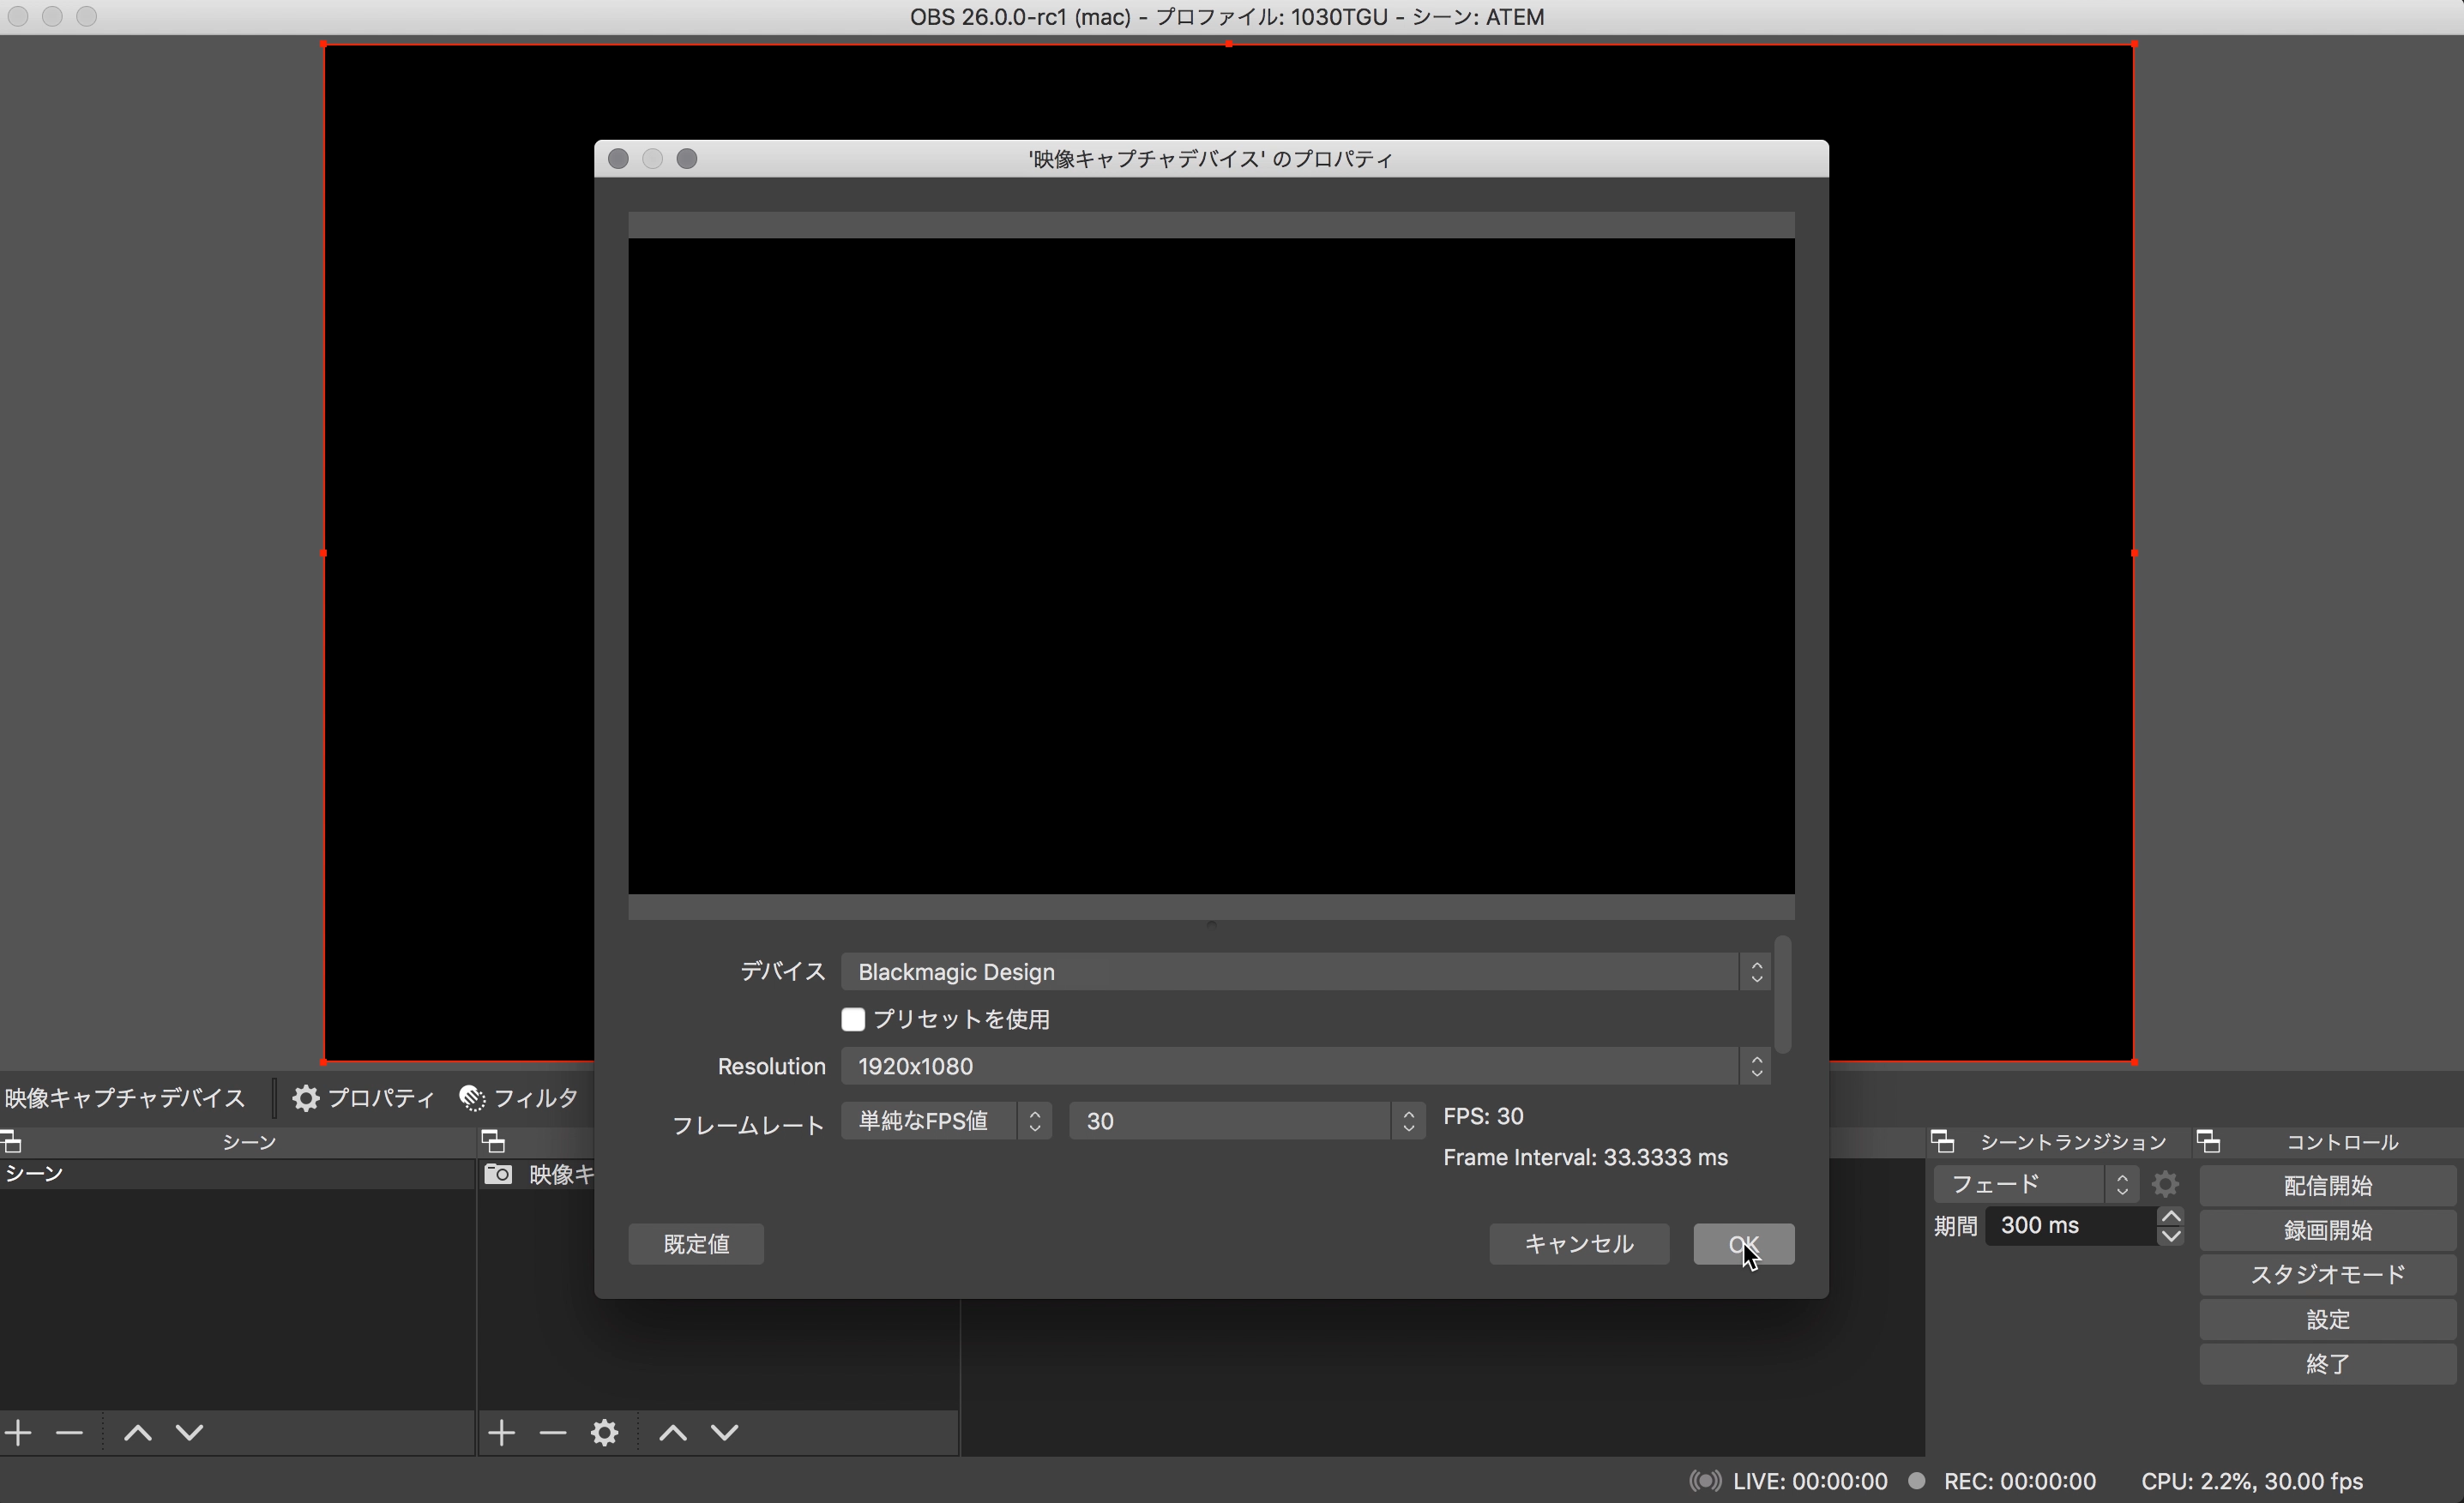
Task: Pop out the sources dock icon
Action: pyautogui.click(x=493, y=1141)
